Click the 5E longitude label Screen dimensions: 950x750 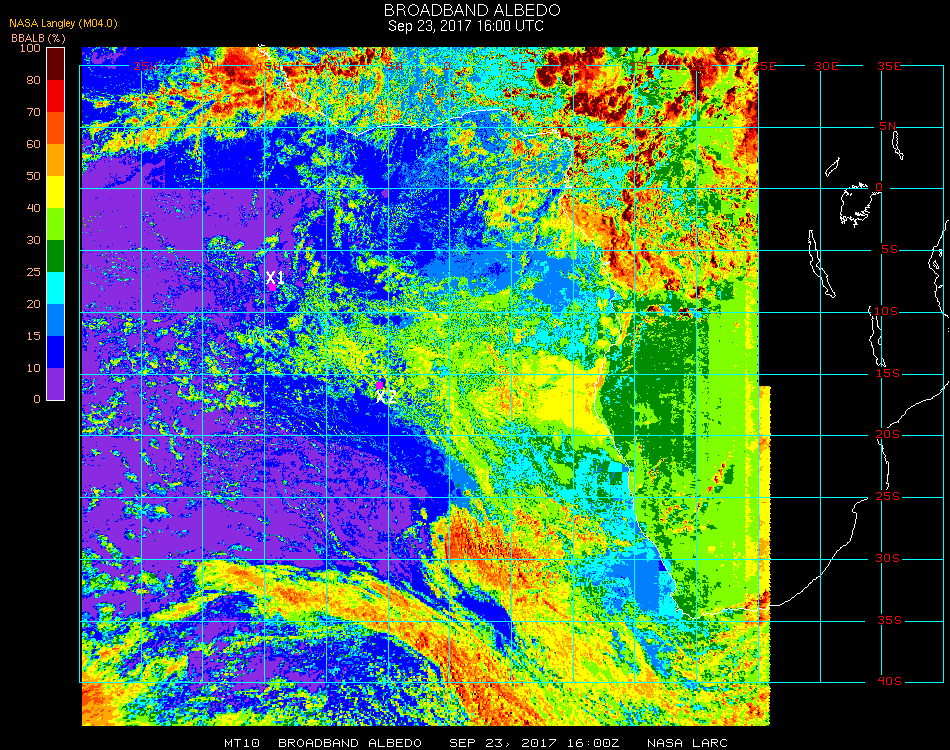pyautogui.click(x=519, y=66)
